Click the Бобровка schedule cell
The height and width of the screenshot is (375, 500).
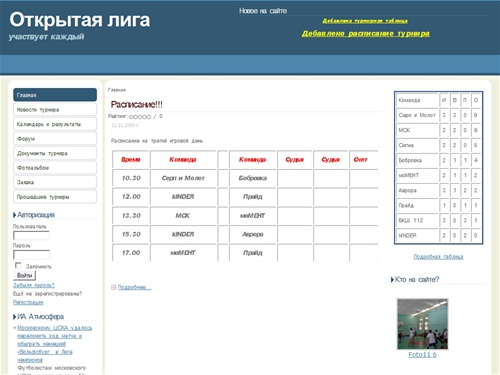coord(253,178)
